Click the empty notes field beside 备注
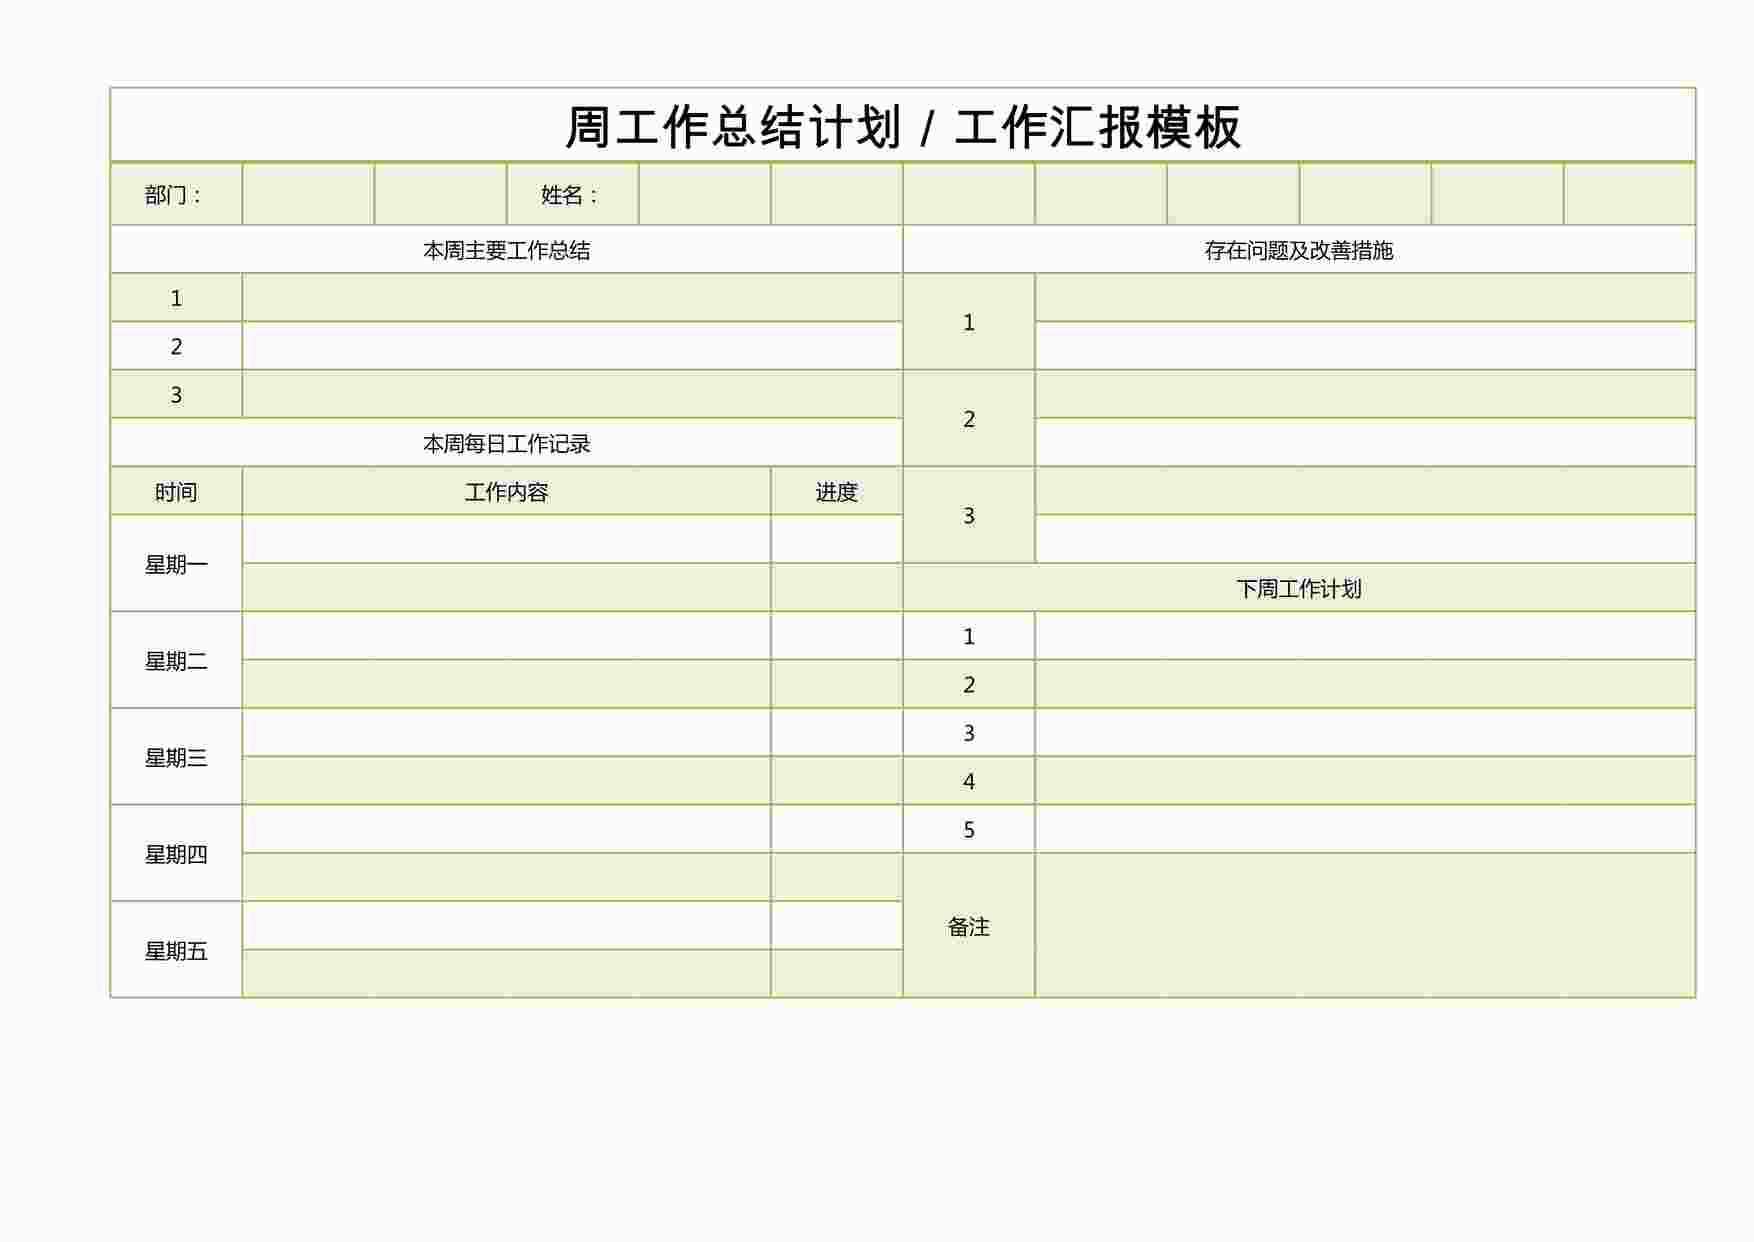The height and width of the screenshot is (1242, 1754). pyautogui.click(x=1365, y=926)
